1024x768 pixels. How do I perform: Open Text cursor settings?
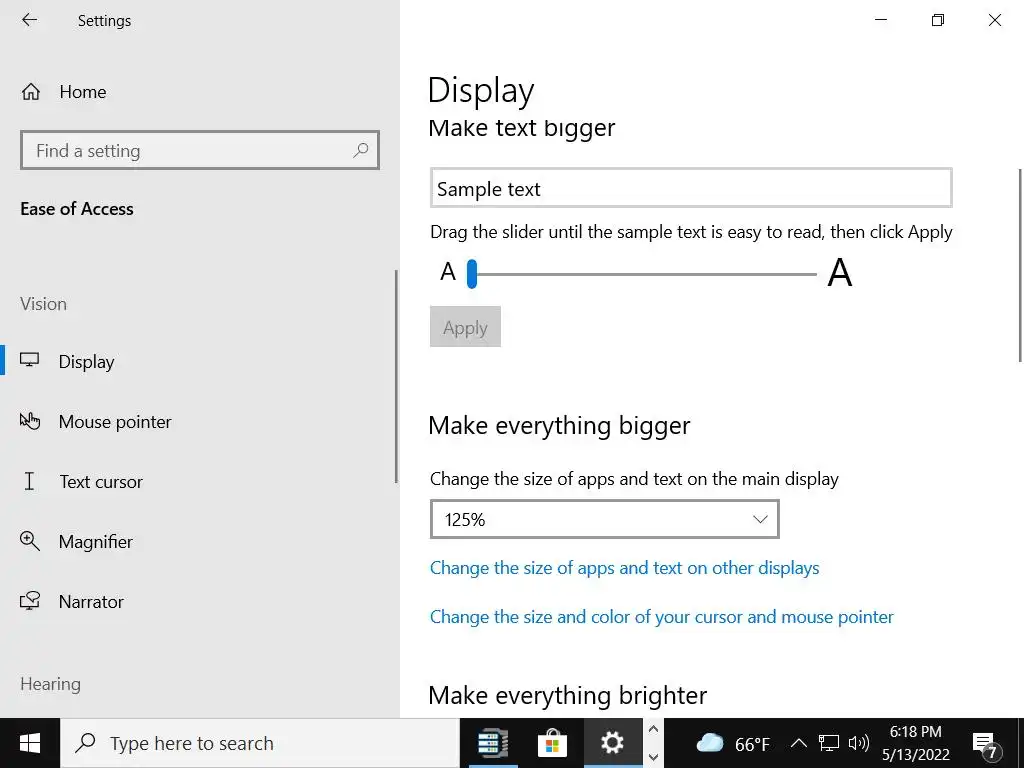point(101,482)
